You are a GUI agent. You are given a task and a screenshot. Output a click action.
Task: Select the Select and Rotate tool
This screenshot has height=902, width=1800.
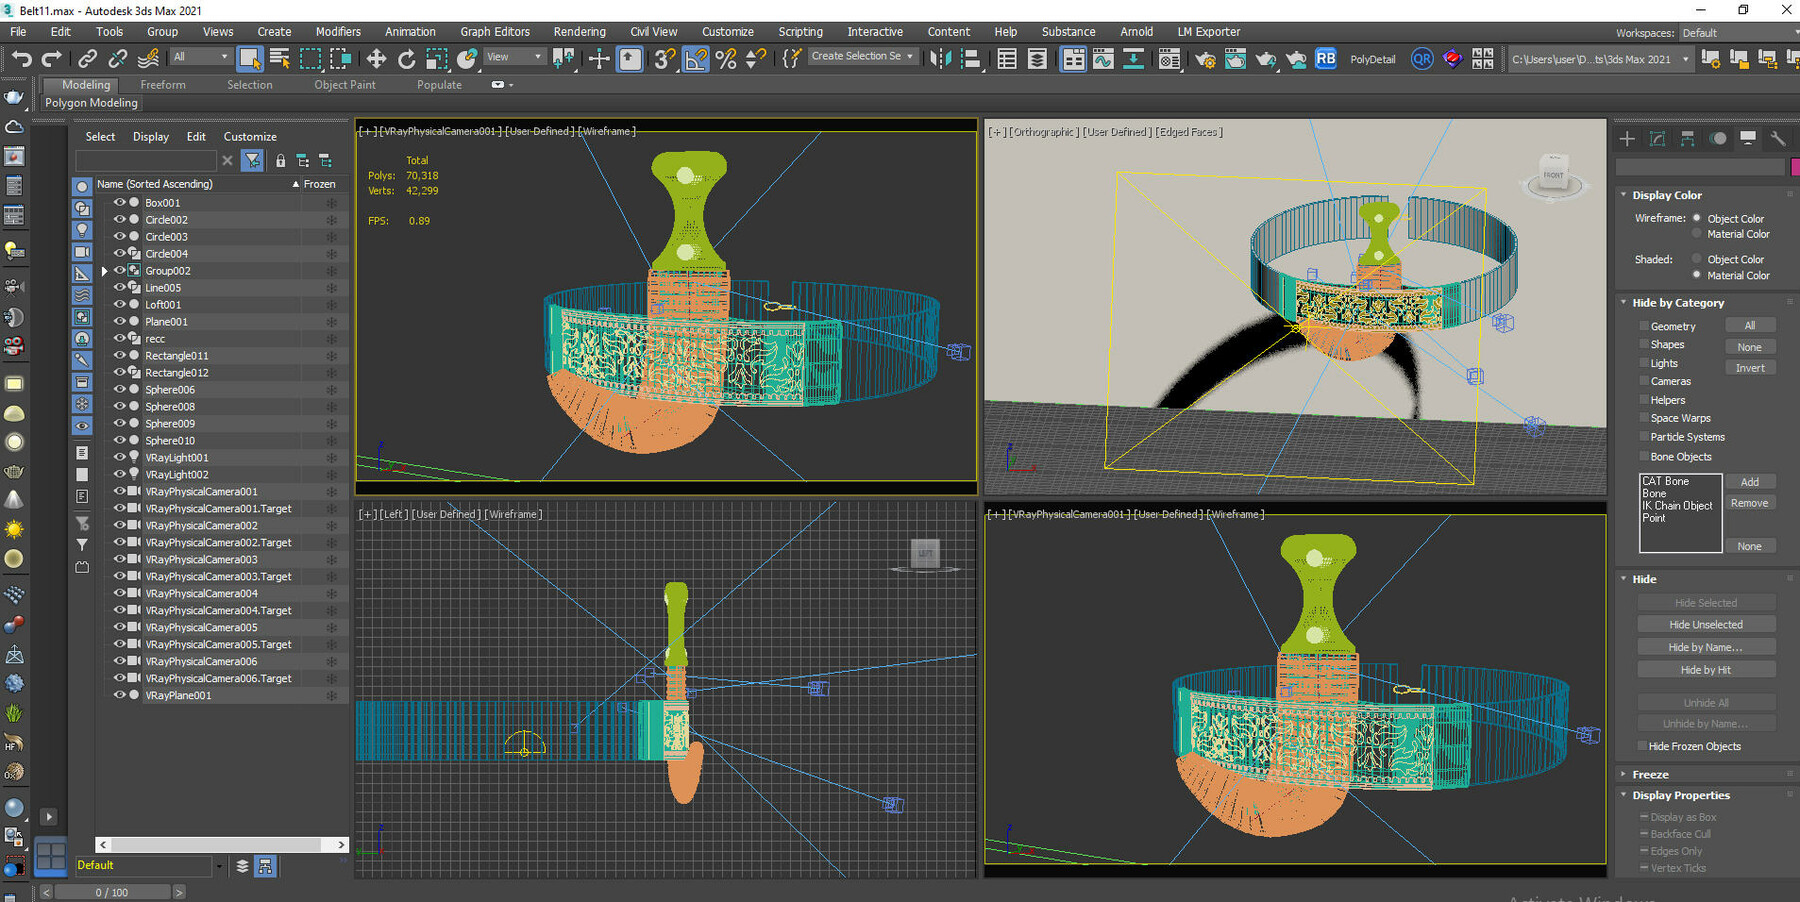tap(406, 58)
